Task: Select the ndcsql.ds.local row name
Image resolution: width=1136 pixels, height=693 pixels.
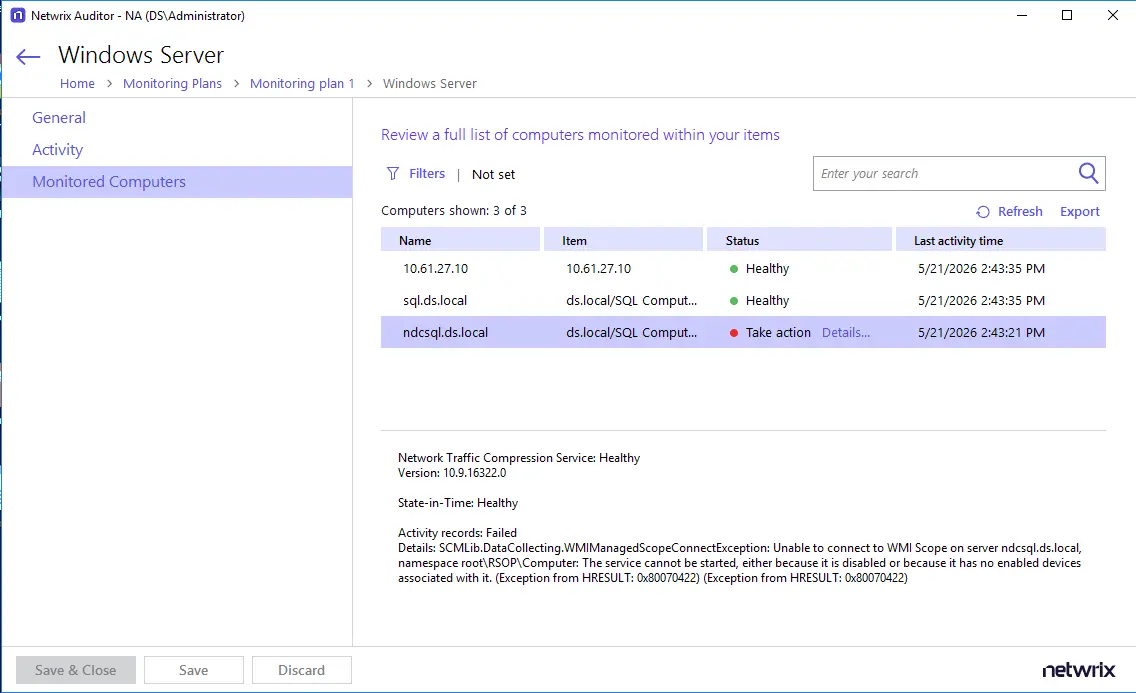Action: click(x=446, y=332)
